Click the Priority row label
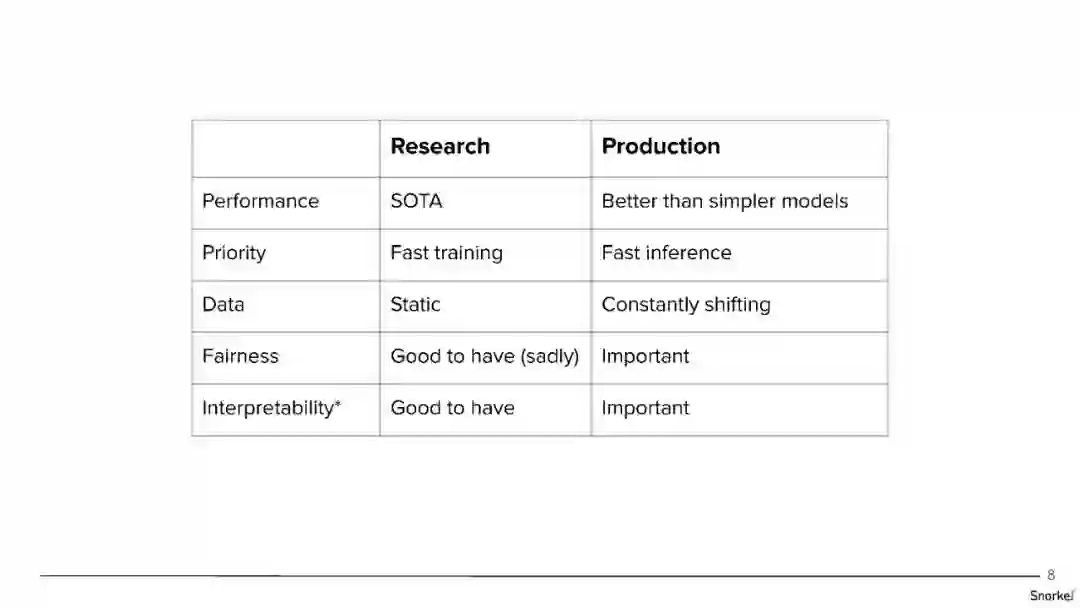The width and height of the screenshot is (1080, 608). (234, 253)
